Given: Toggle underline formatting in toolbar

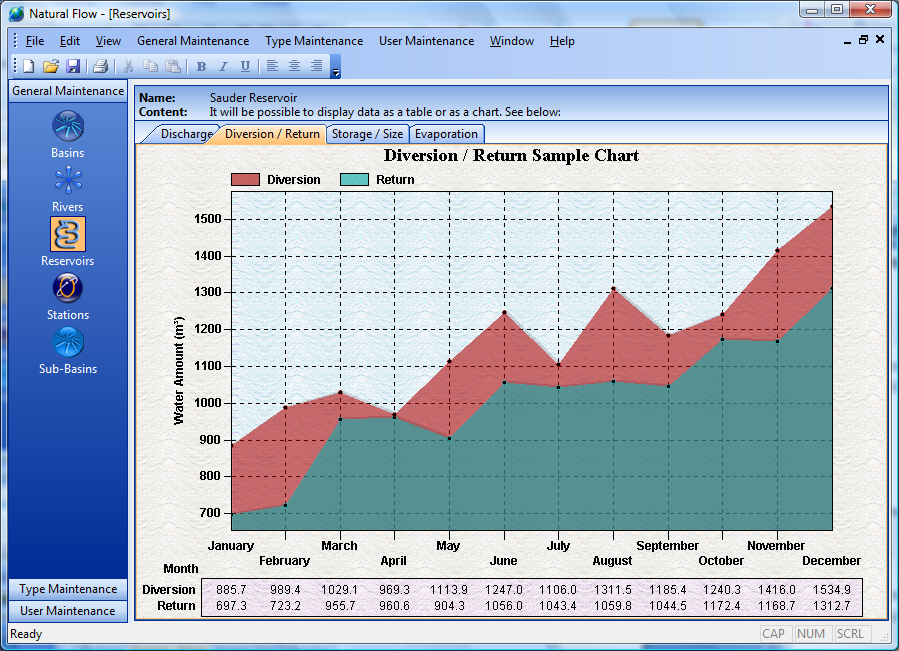Looking at the screenshot, I should [x=245, y=66].
